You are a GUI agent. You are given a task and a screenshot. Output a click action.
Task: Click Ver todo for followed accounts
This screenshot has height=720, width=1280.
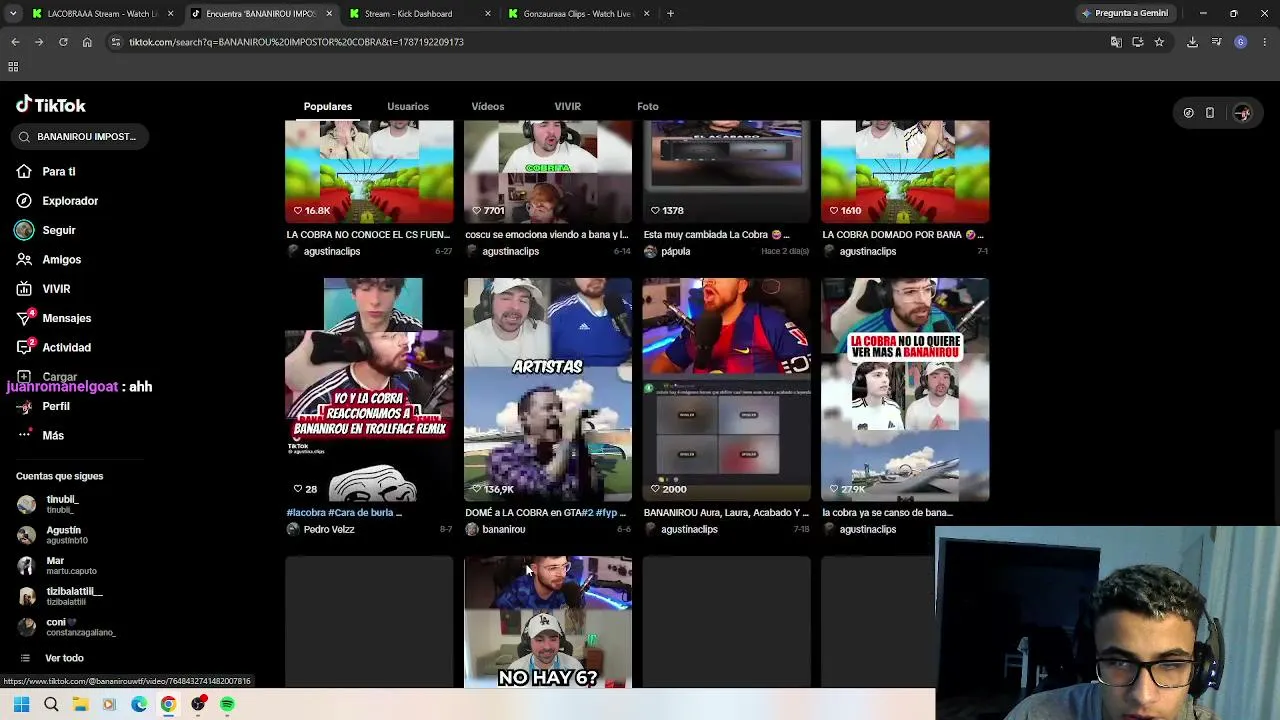coord(64,658)
